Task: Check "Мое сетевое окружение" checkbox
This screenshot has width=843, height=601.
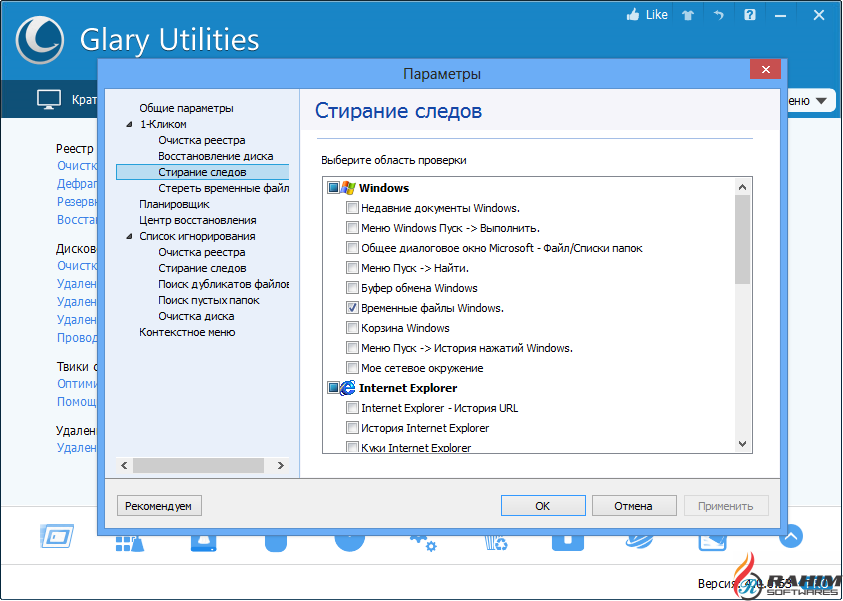Action: (x=352, y=368)
